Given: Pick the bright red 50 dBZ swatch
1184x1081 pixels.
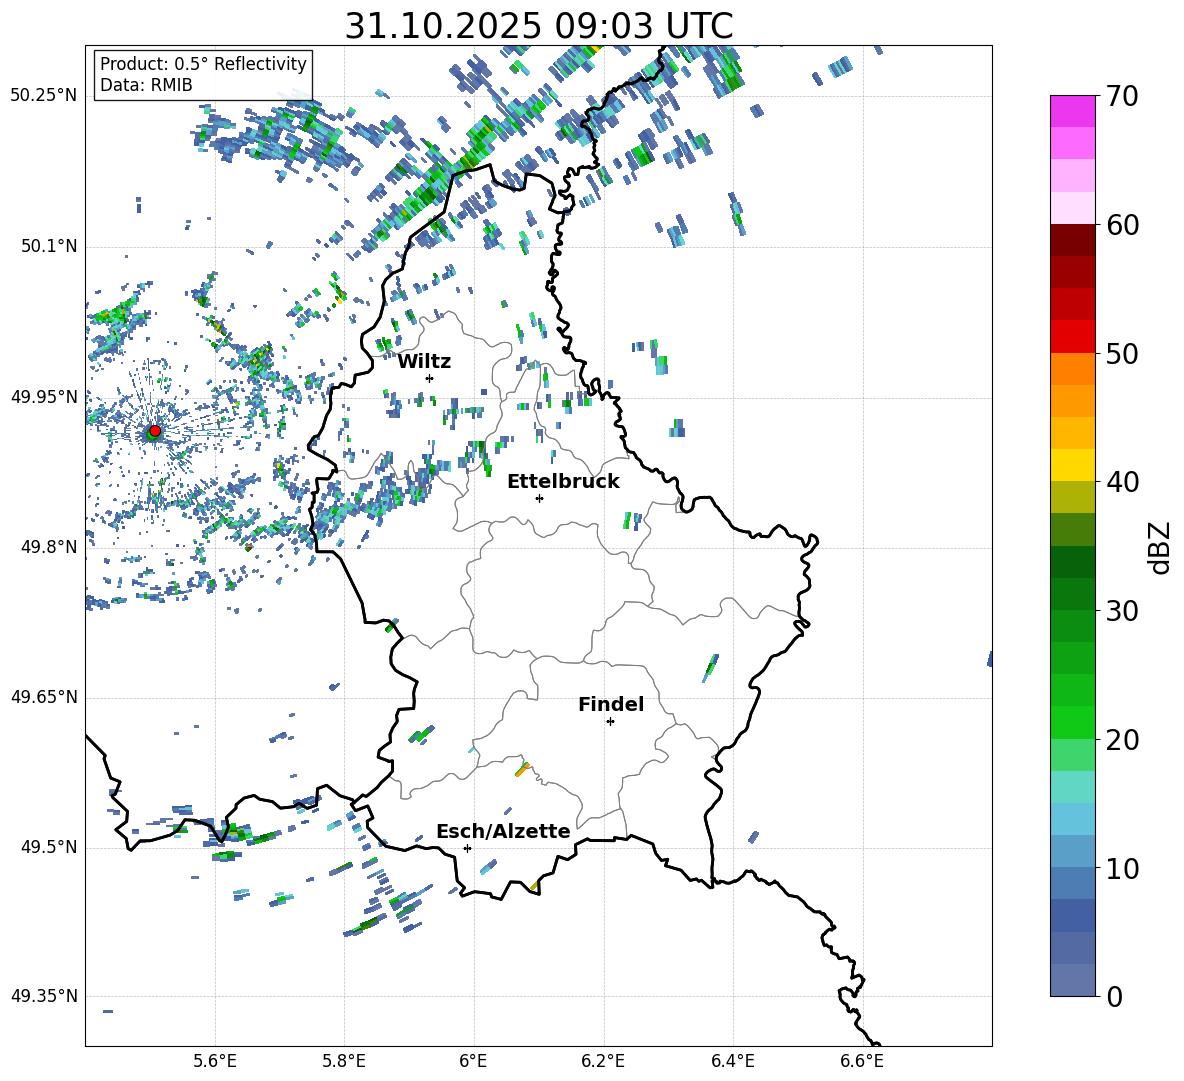Looking at the screenshot, I should pos(1072,337).
